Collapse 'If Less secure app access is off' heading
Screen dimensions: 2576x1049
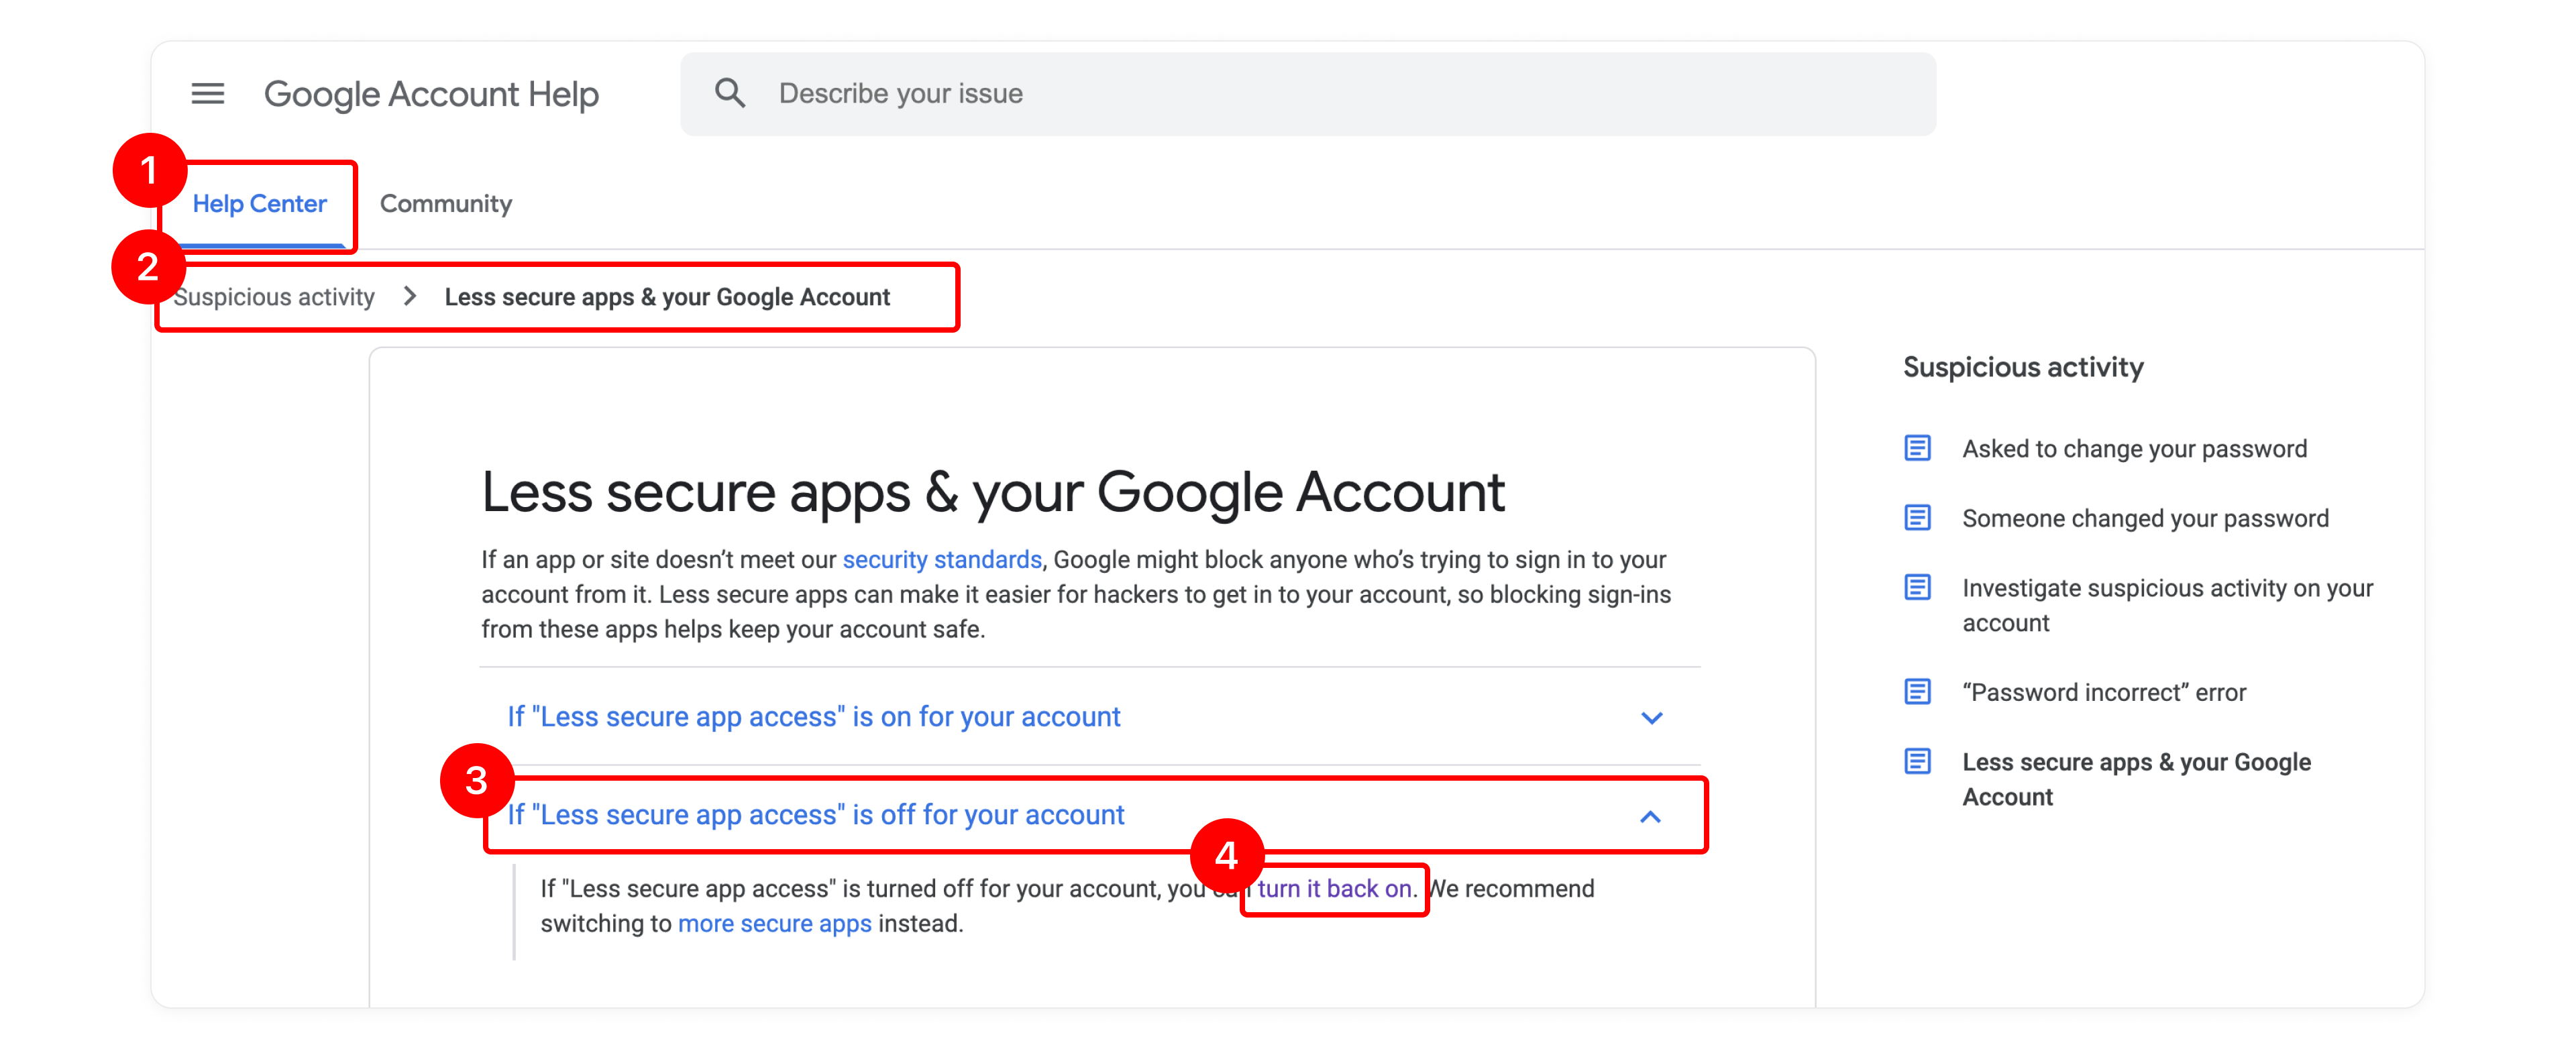(815, 815)
